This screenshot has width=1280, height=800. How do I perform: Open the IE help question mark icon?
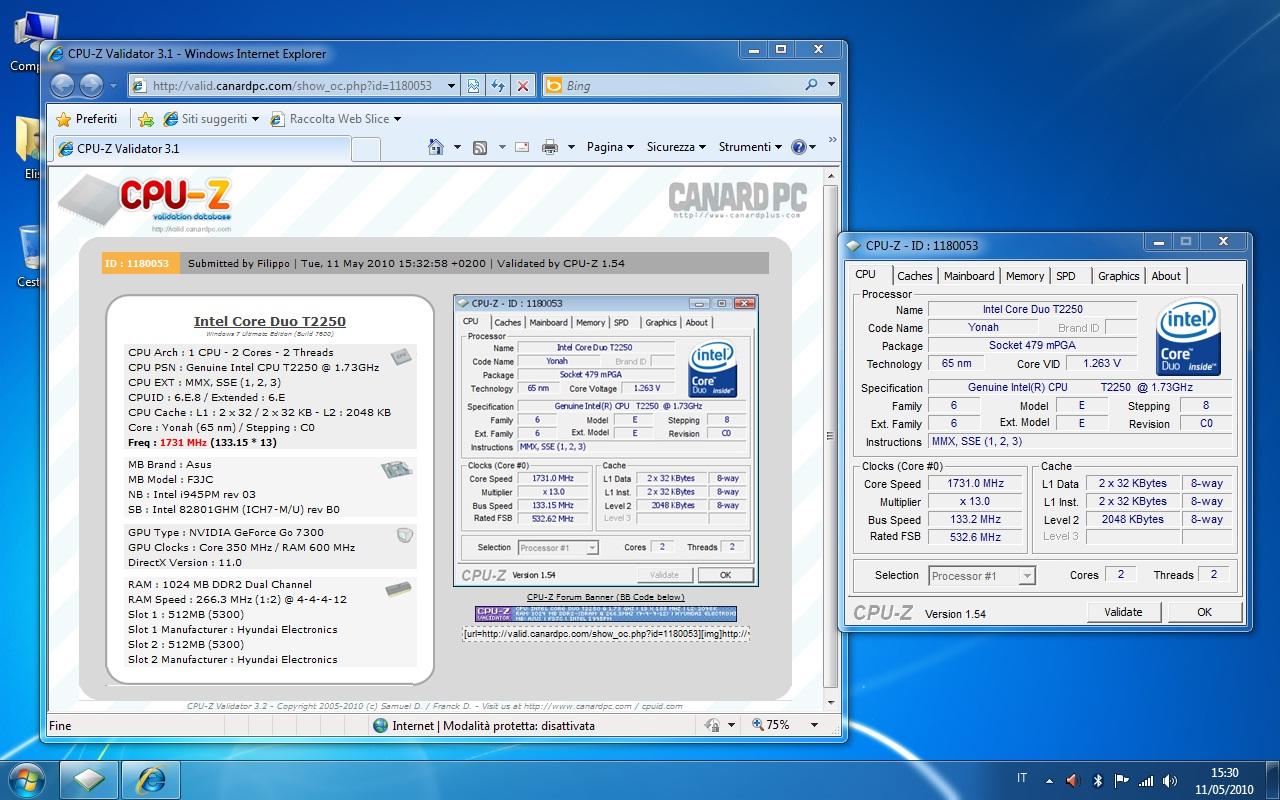pyautogui.click(x=798, y=147)
